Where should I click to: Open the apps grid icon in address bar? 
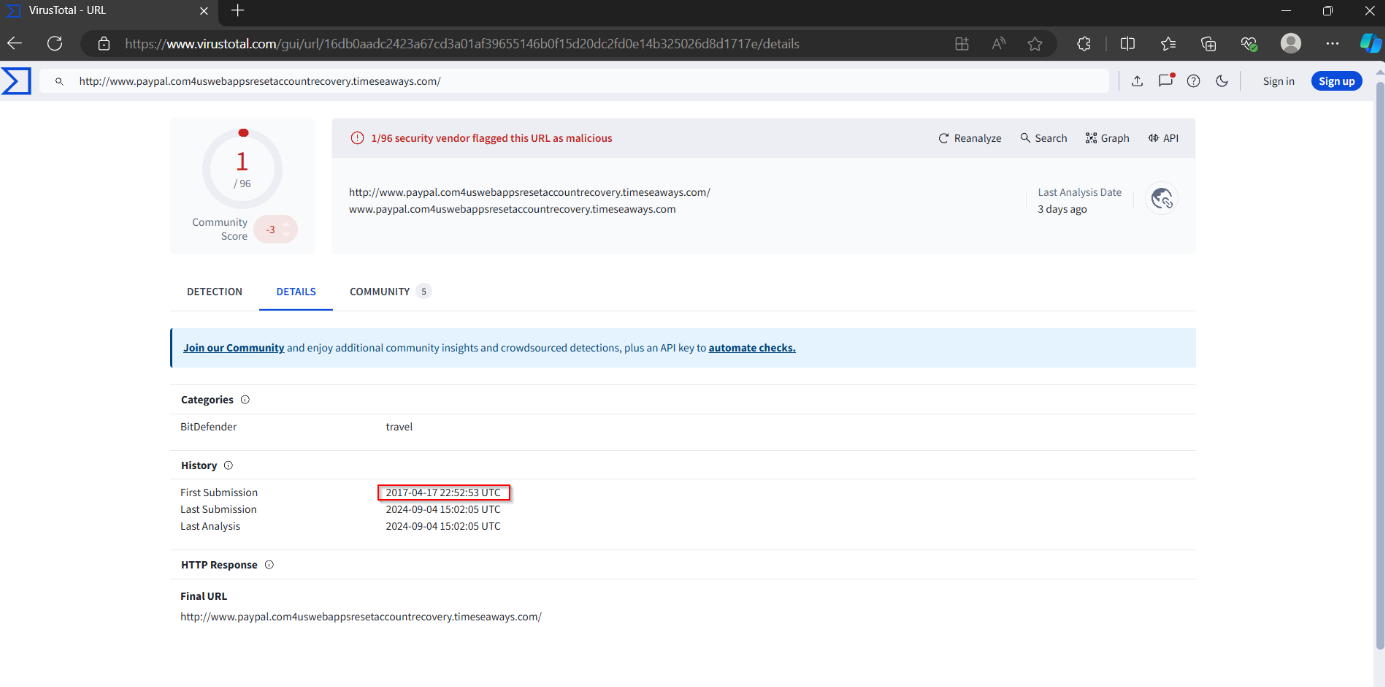click(x=962, y=44)
